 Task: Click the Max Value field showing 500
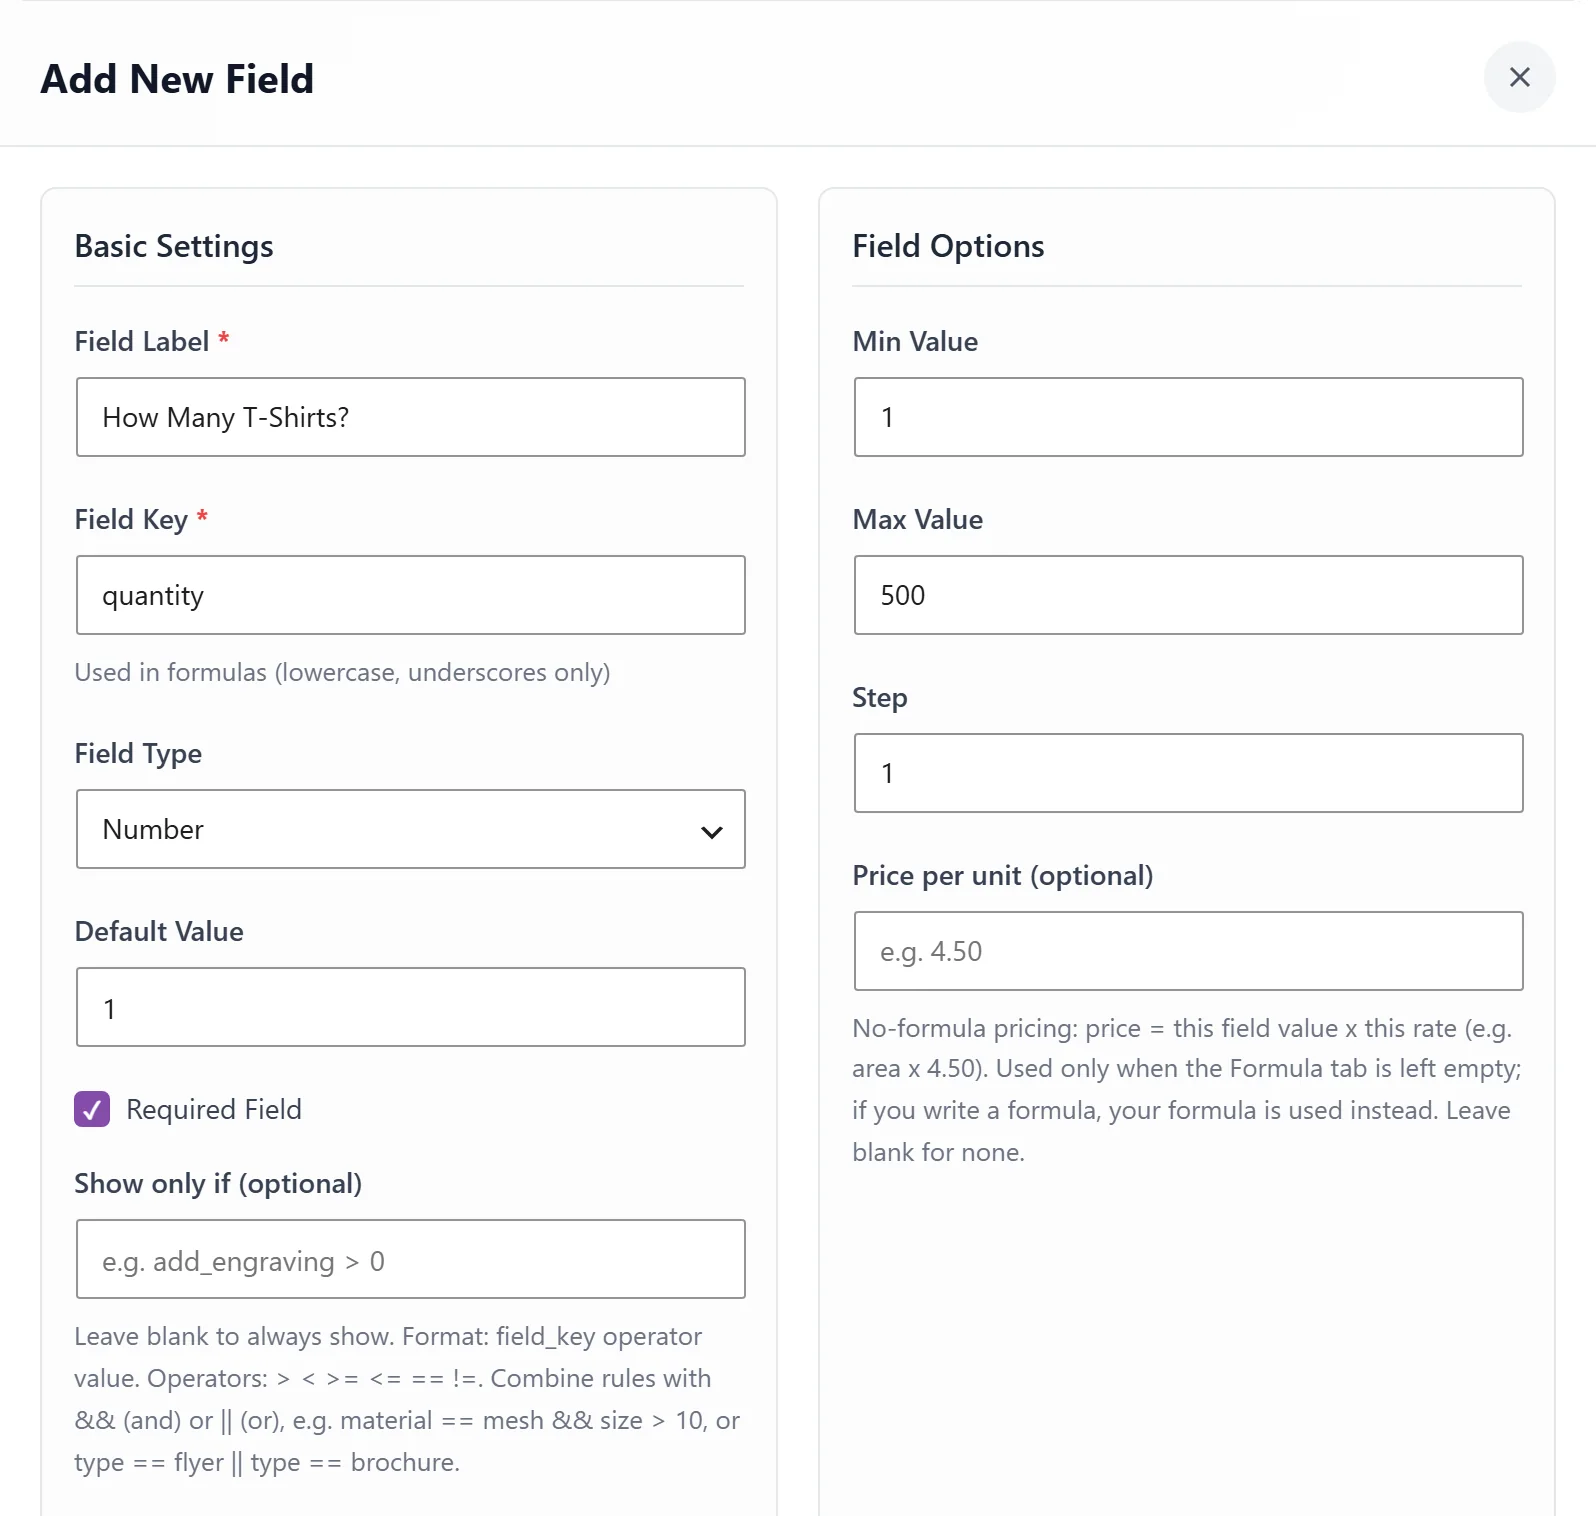pos(1189,595)
